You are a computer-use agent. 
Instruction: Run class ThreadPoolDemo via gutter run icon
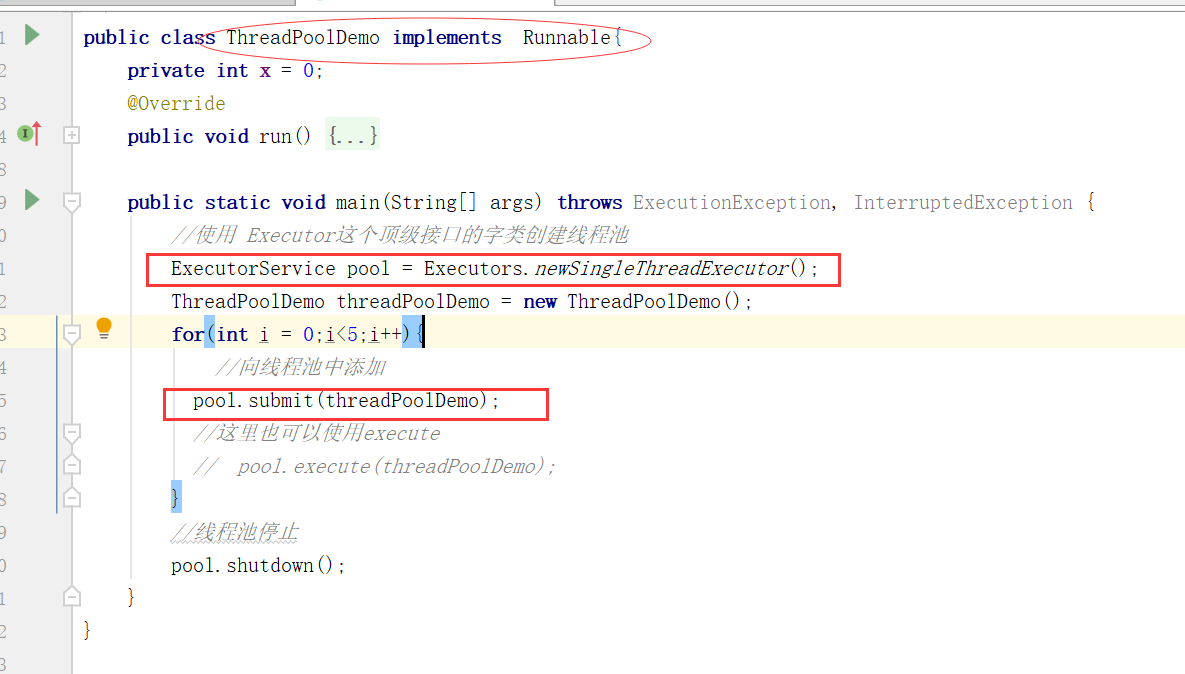point(32,35)
